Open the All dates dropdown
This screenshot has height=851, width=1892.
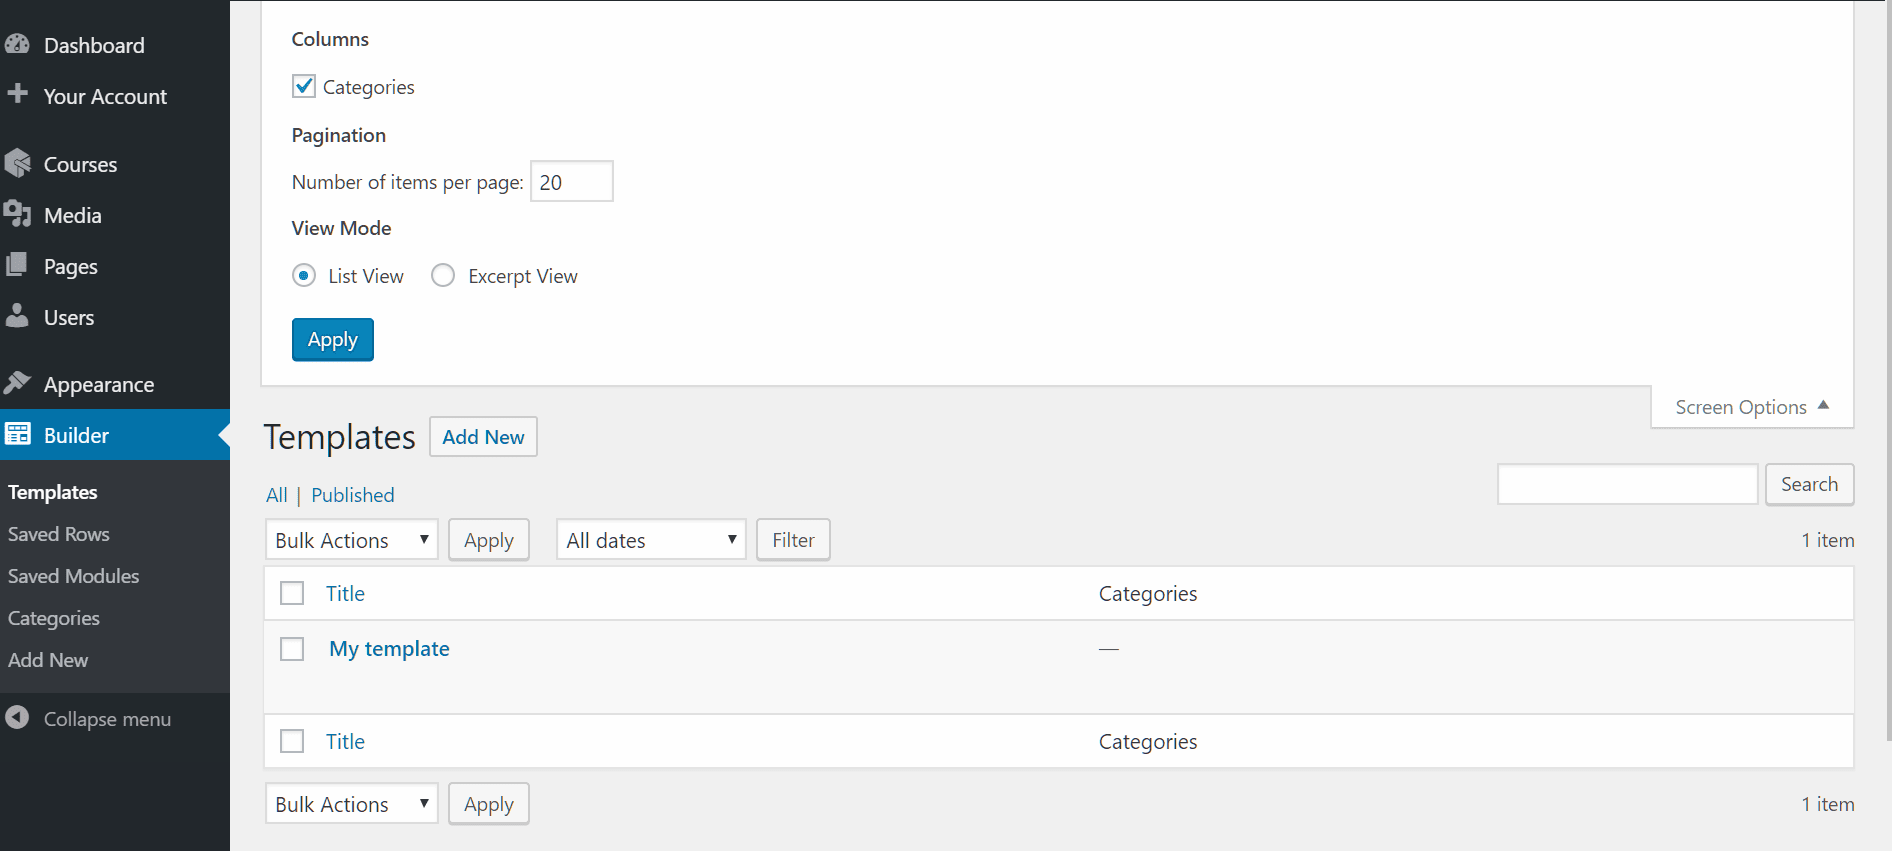point(650,539)
